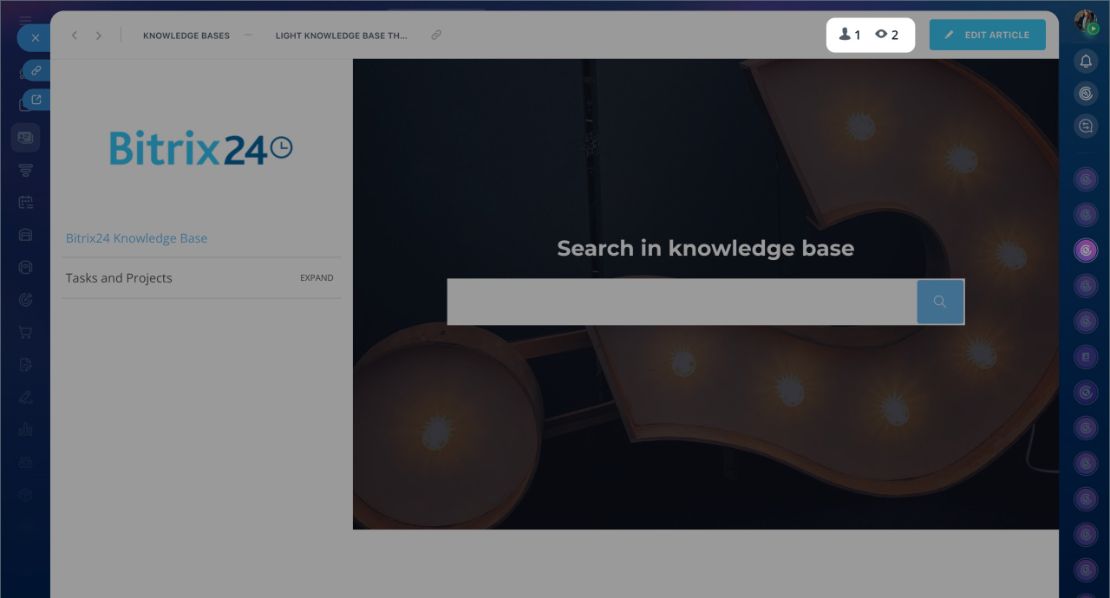Focus the knowledge base search field
This screenshot has height=598, width=1110.
tap(682, 301)
